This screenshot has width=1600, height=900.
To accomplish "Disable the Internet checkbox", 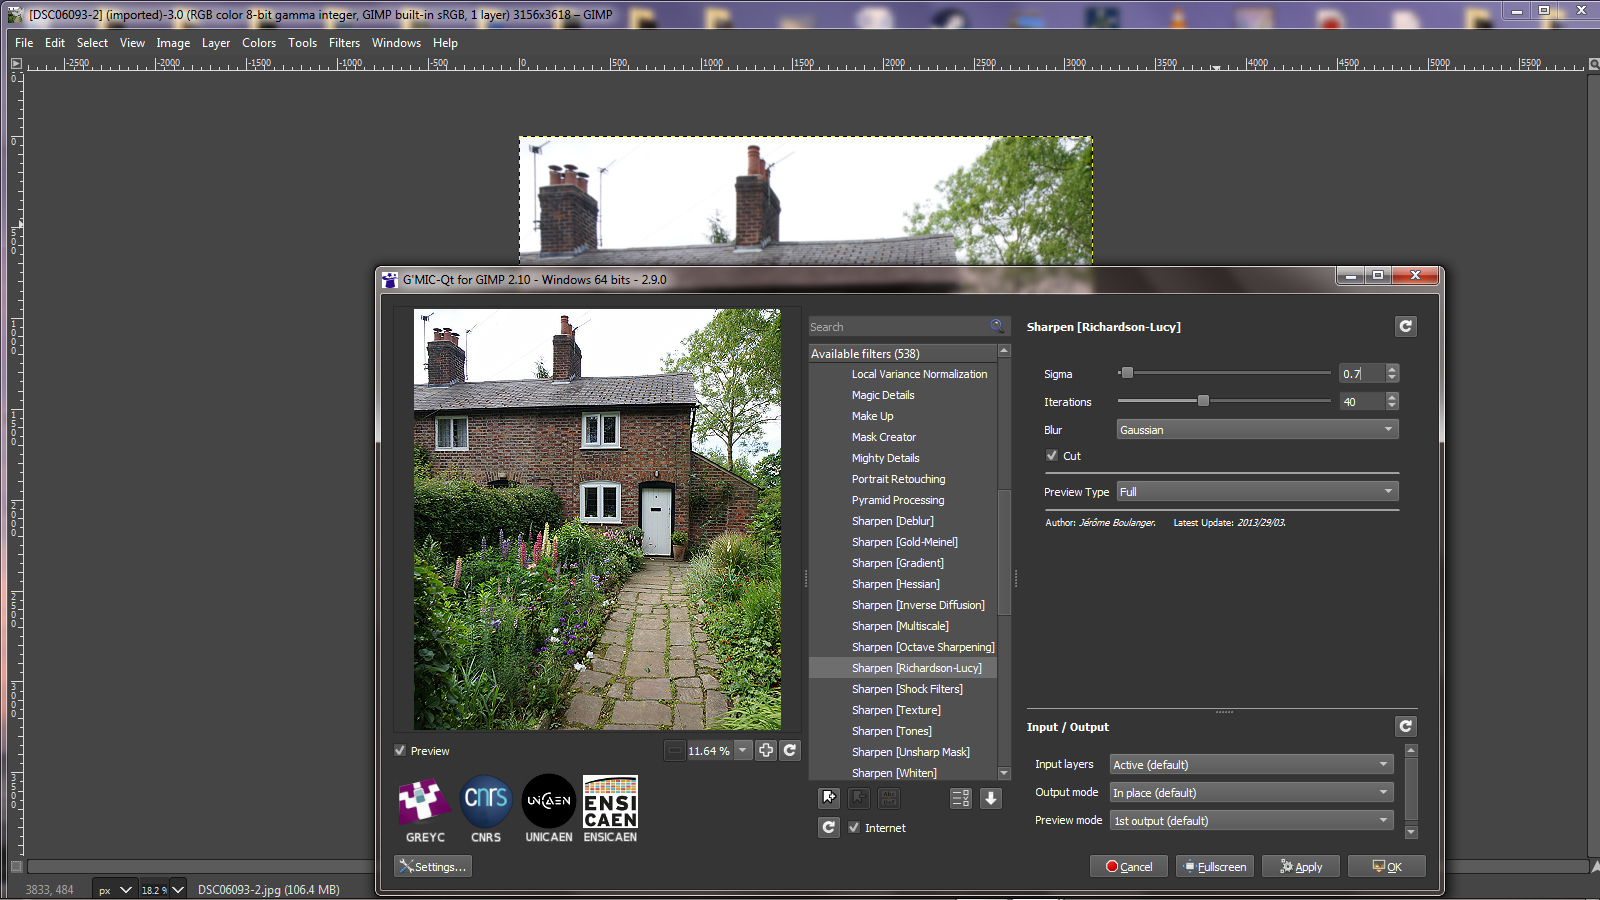I will [x=854, y=828].
